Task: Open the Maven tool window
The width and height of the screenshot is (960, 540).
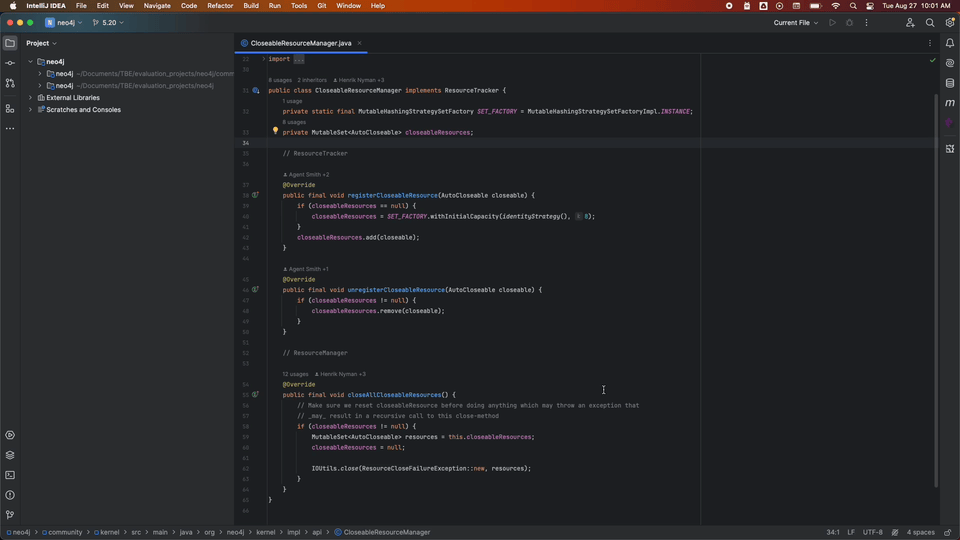Action: click(x=949, y=103)
